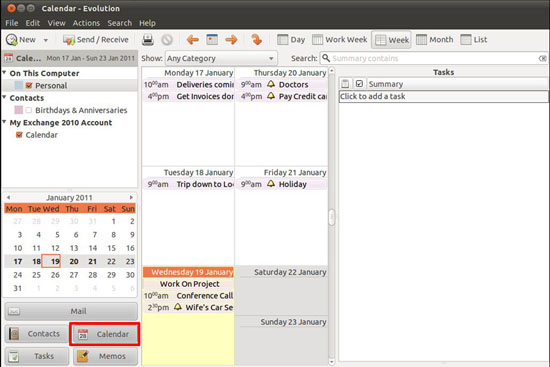The image size is (550, 367).
Task: Click the Go To date icon
Action: point(257,40)
